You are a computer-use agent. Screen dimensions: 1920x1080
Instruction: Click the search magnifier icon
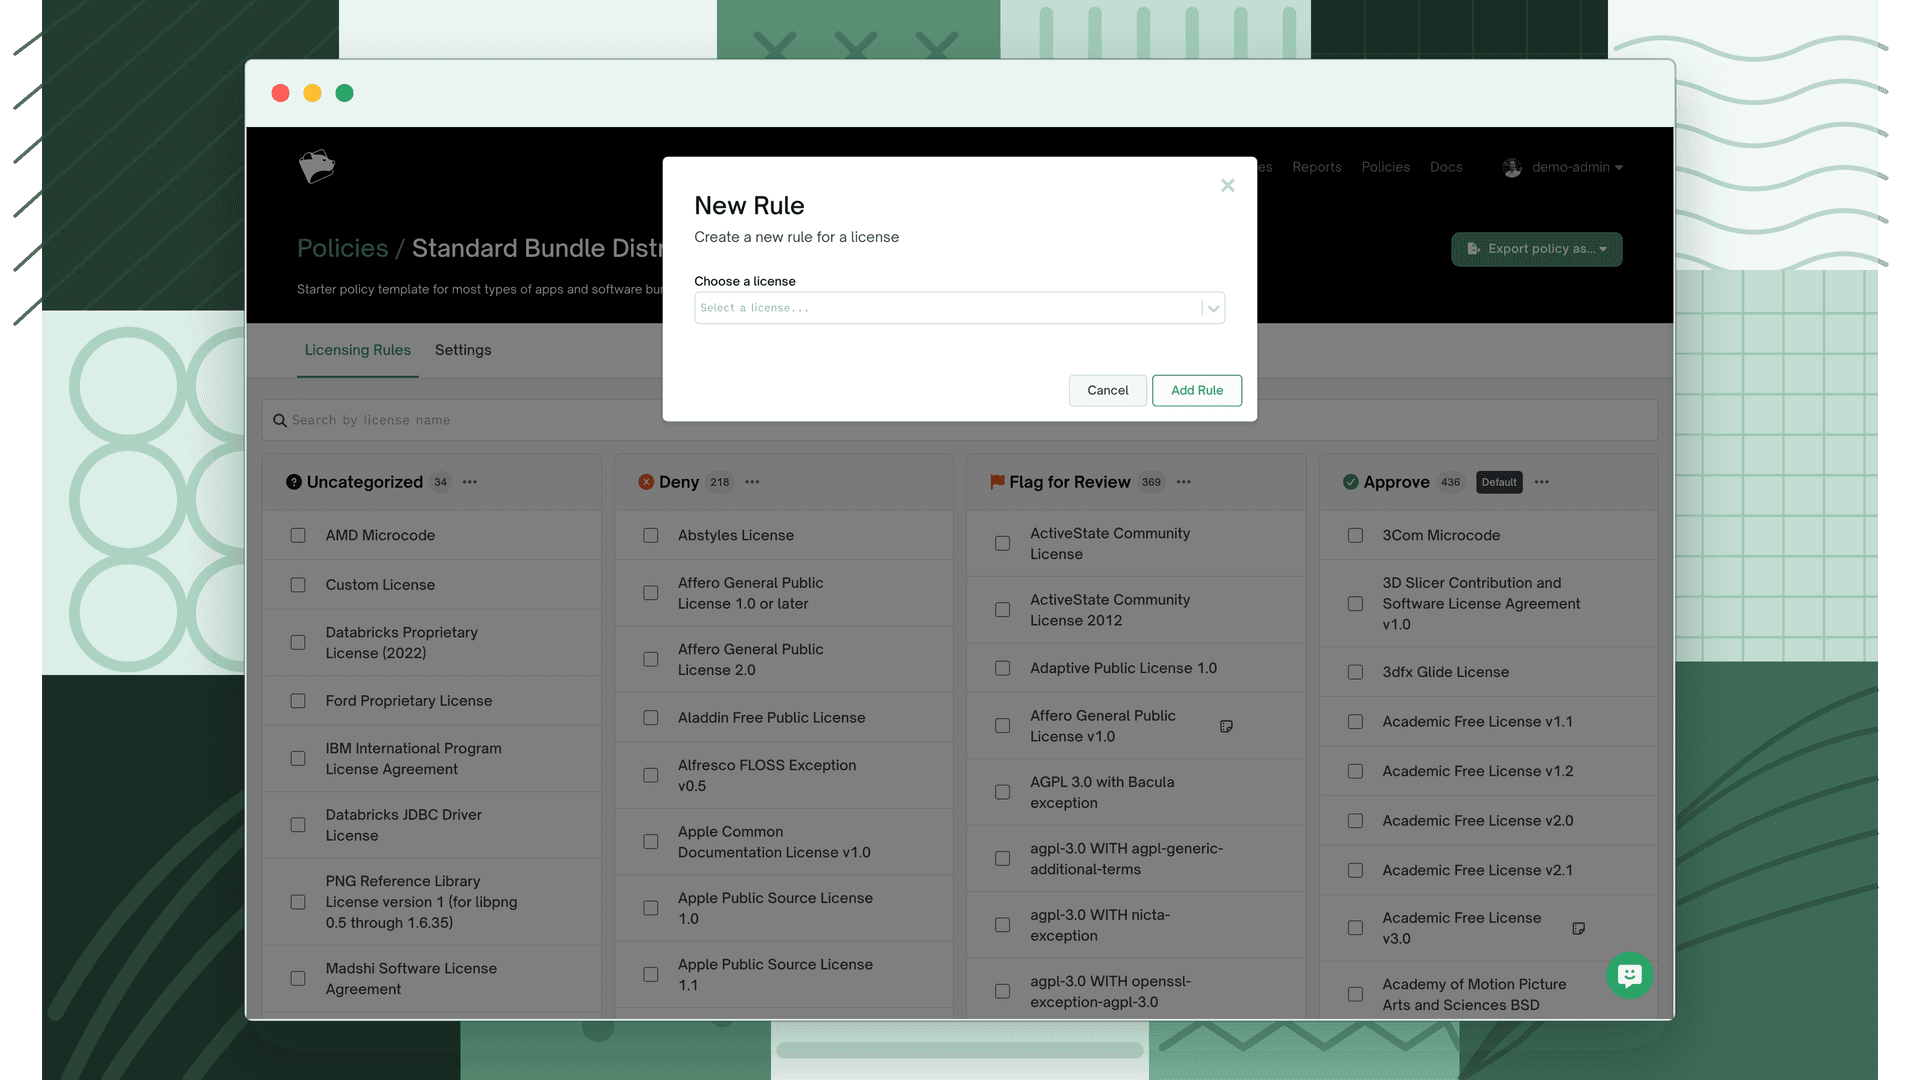tap(279, 421)
